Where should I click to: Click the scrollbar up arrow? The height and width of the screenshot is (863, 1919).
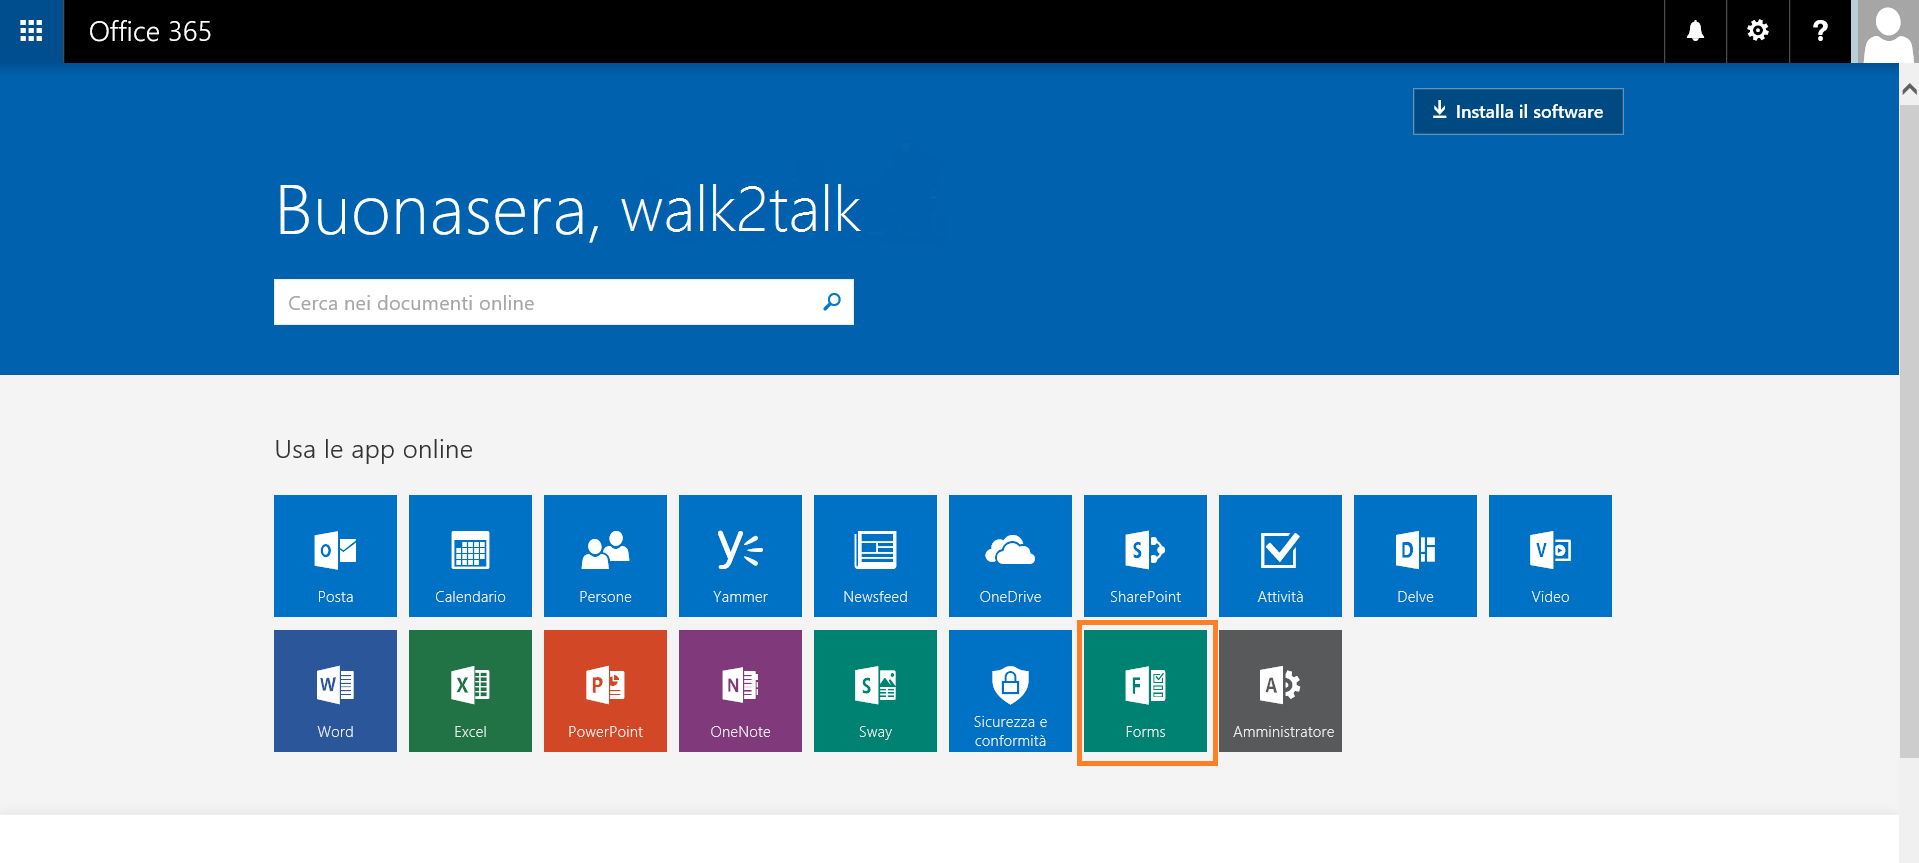(x=1909, y=89)
